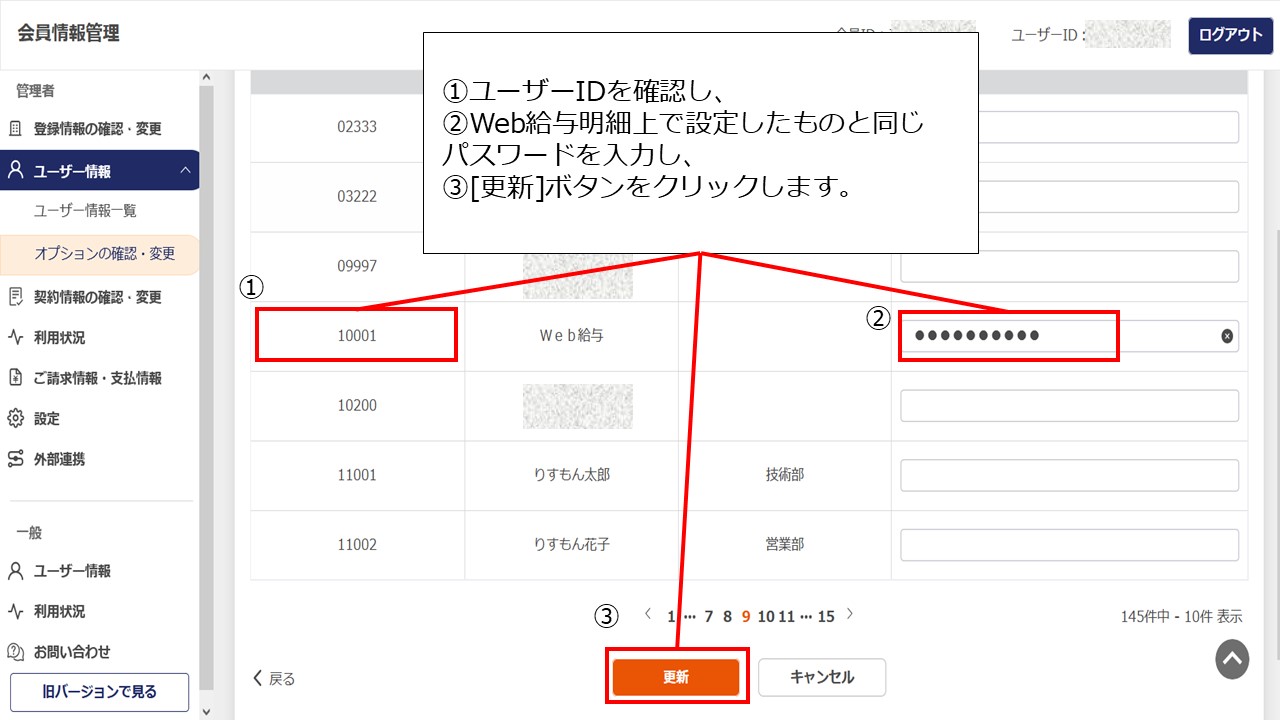Screen dimensions: 1280x720
Task: Open 外部連携 in sidebar
Action: (x=59, y=459)
